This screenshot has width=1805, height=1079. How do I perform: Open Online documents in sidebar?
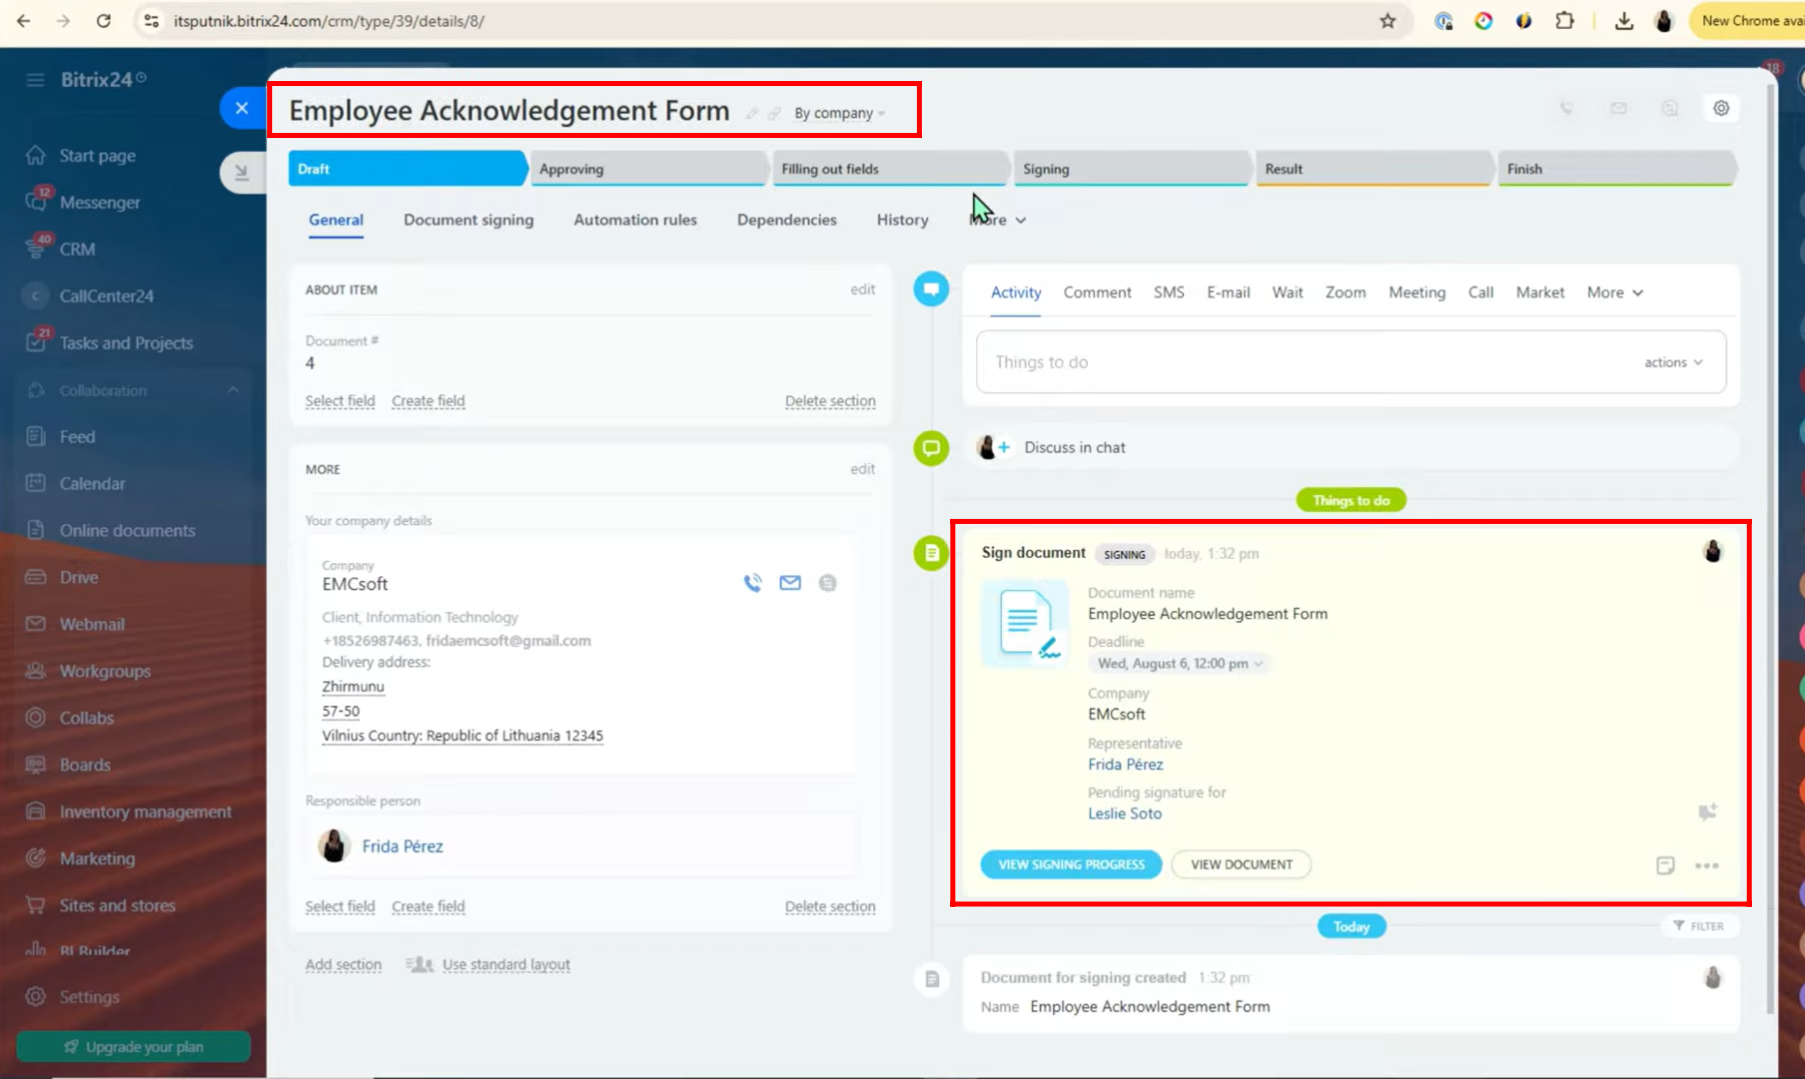(x=127, y=531)
